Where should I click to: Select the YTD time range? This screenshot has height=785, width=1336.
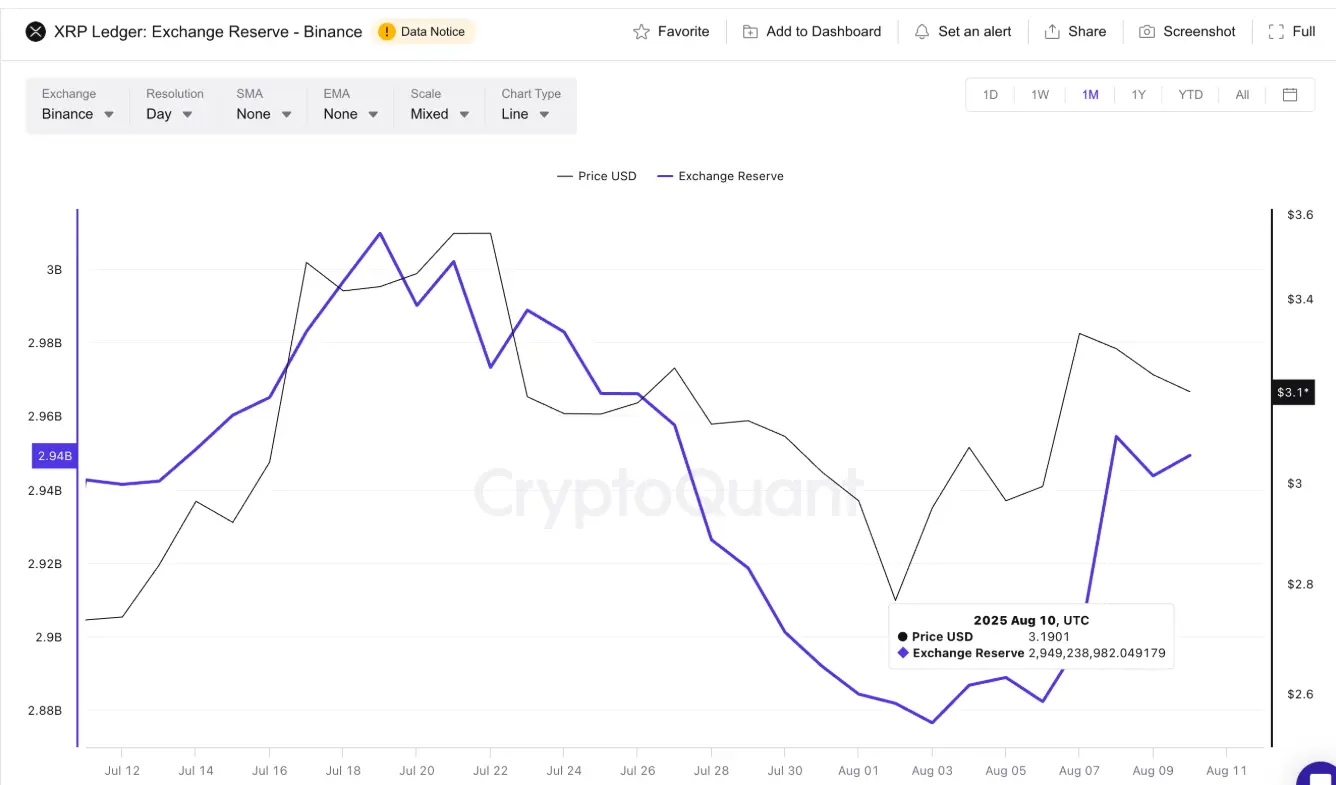[1190, 95]
